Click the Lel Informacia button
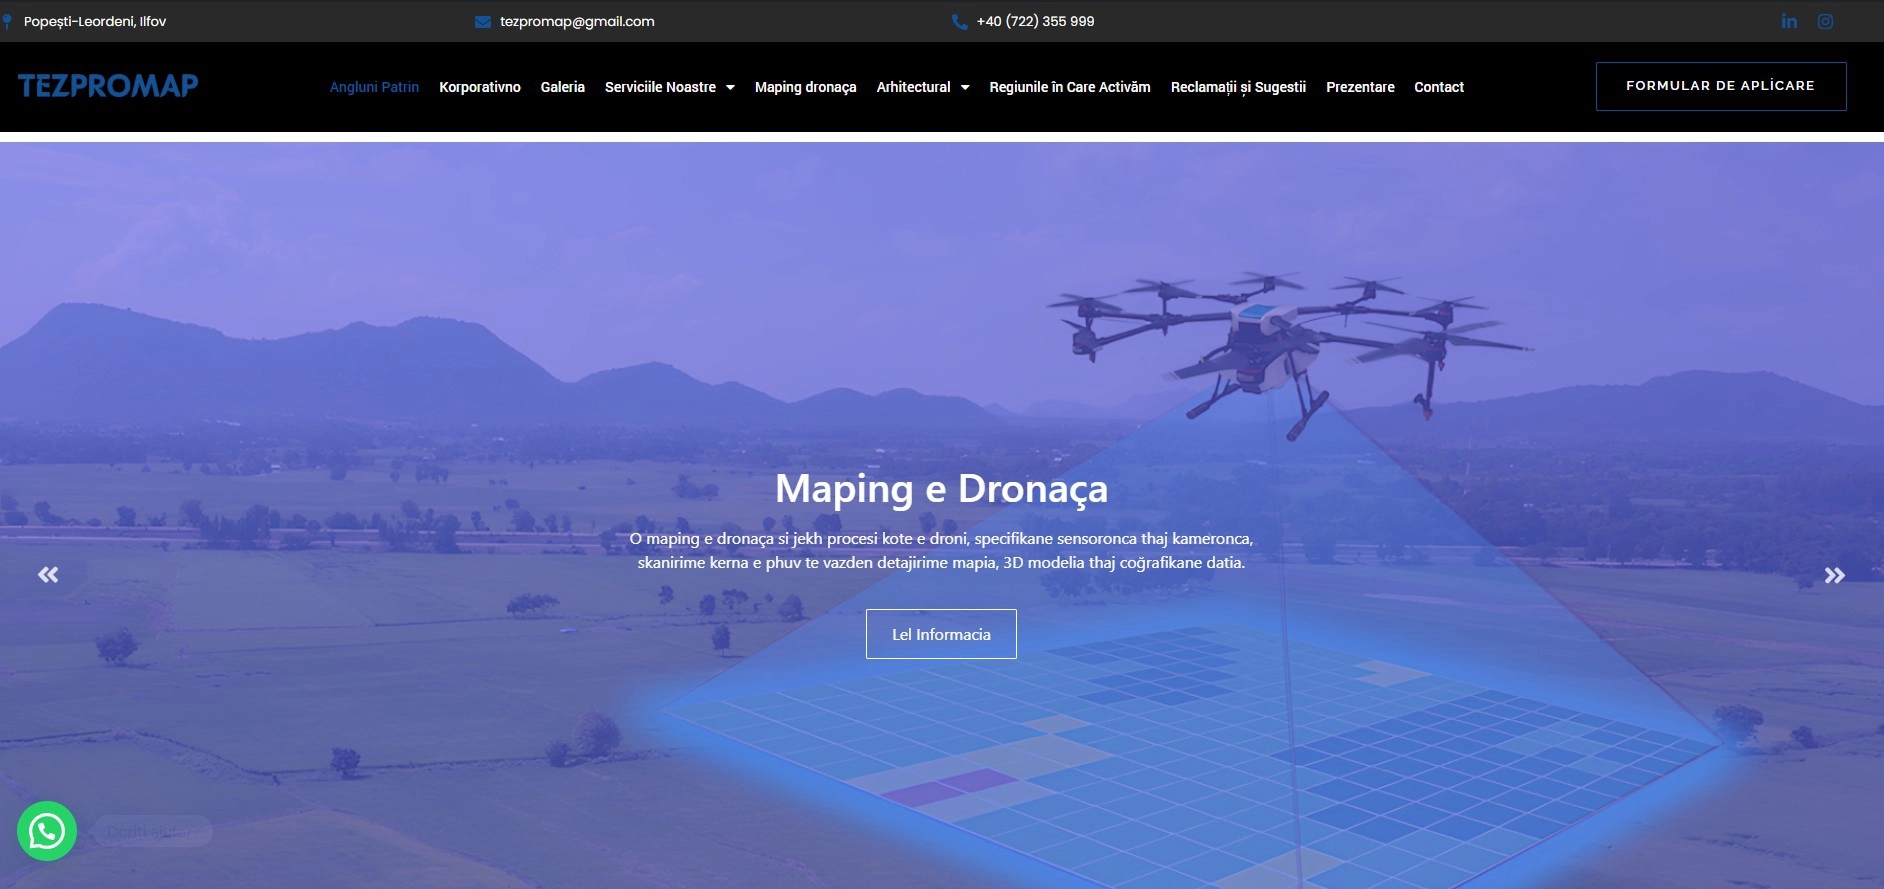This screenshot has width=1884, height=889. coord(941,634)
